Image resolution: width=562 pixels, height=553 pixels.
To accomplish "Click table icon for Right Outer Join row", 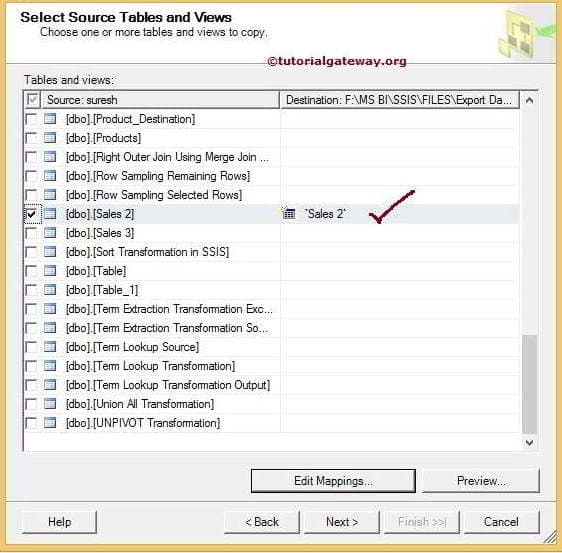I will point(50,157).
